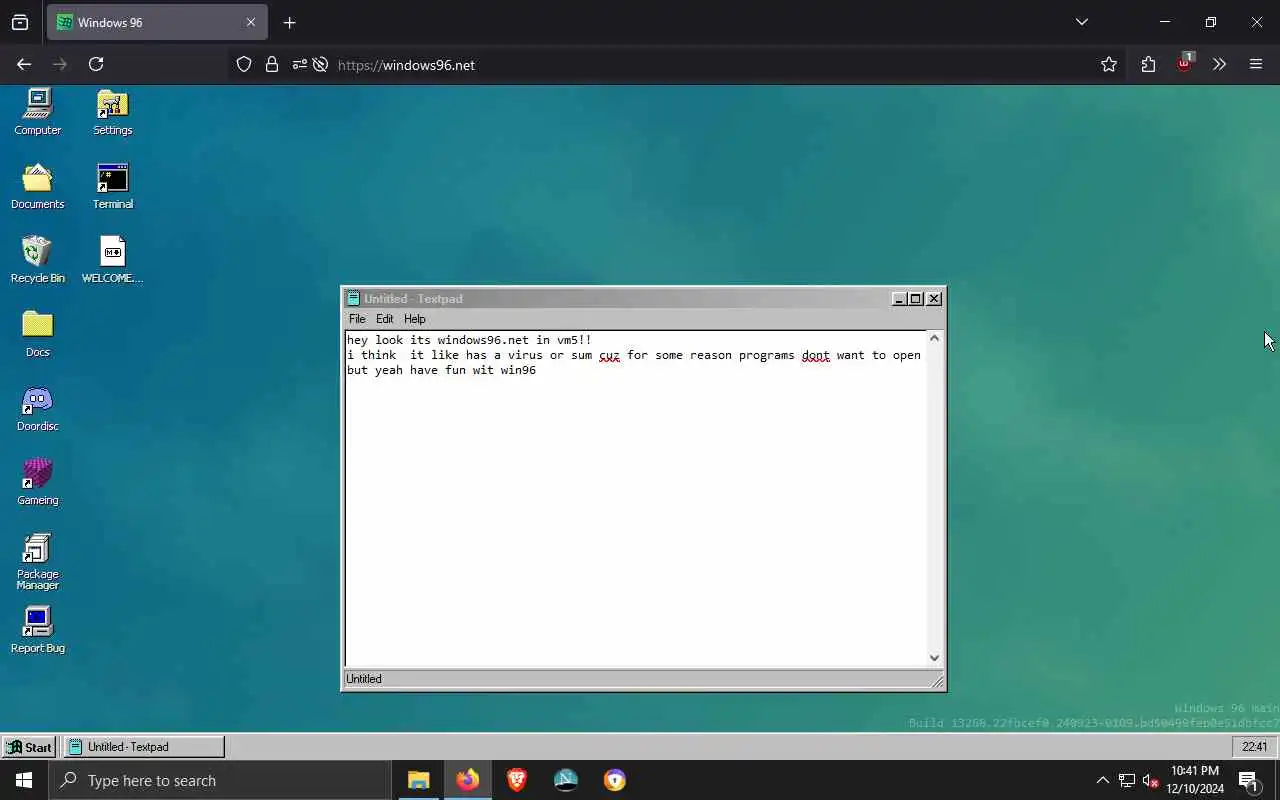This screenshot has width=1280, height=800.
Task: Launch the Terminal desktop shortcut
Action: (112, 186)
